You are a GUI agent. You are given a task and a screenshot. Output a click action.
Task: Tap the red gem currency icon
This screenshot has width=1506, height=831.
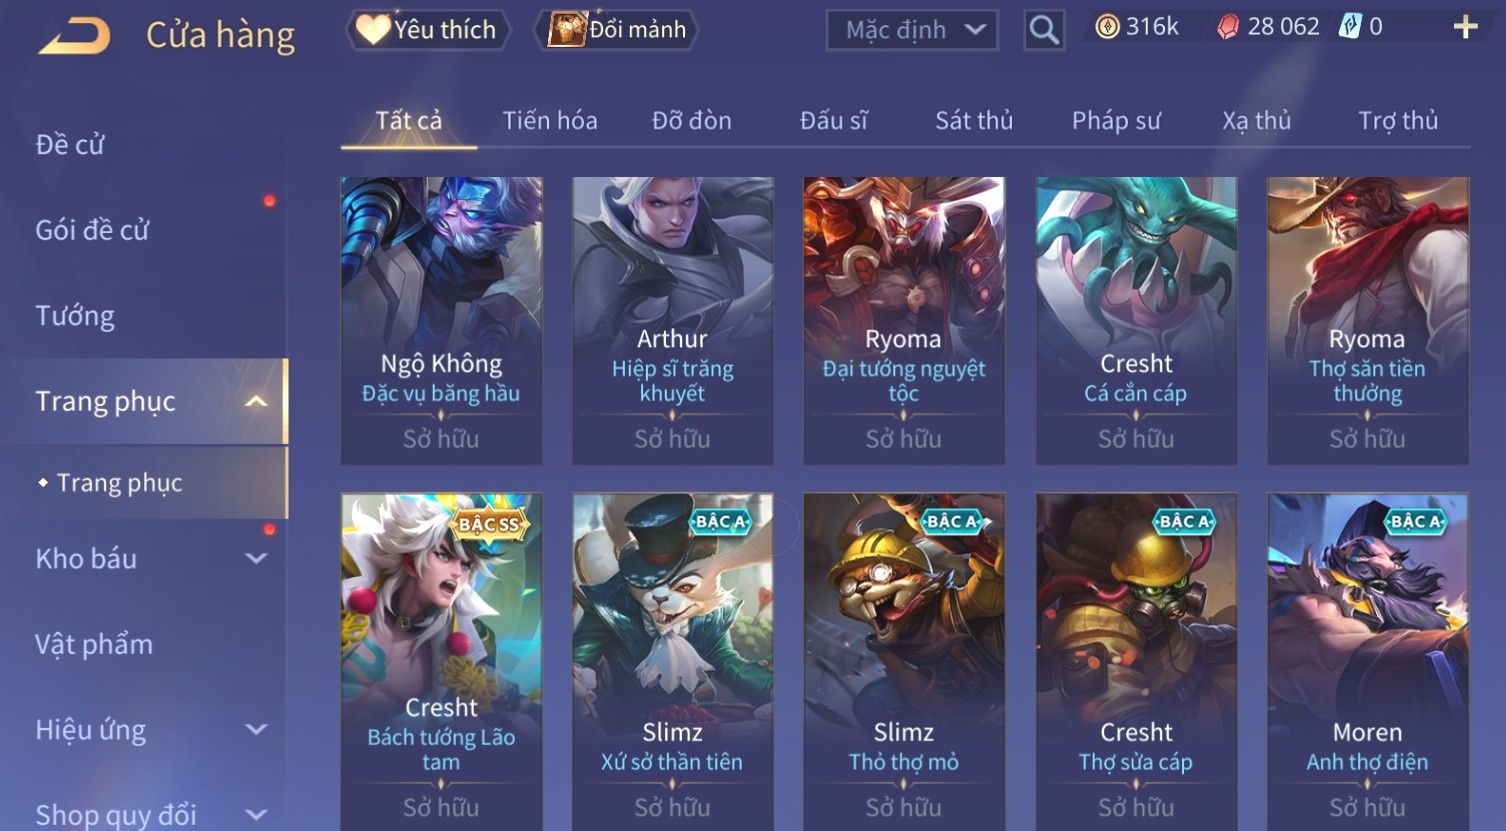(x=1227, y=27)
